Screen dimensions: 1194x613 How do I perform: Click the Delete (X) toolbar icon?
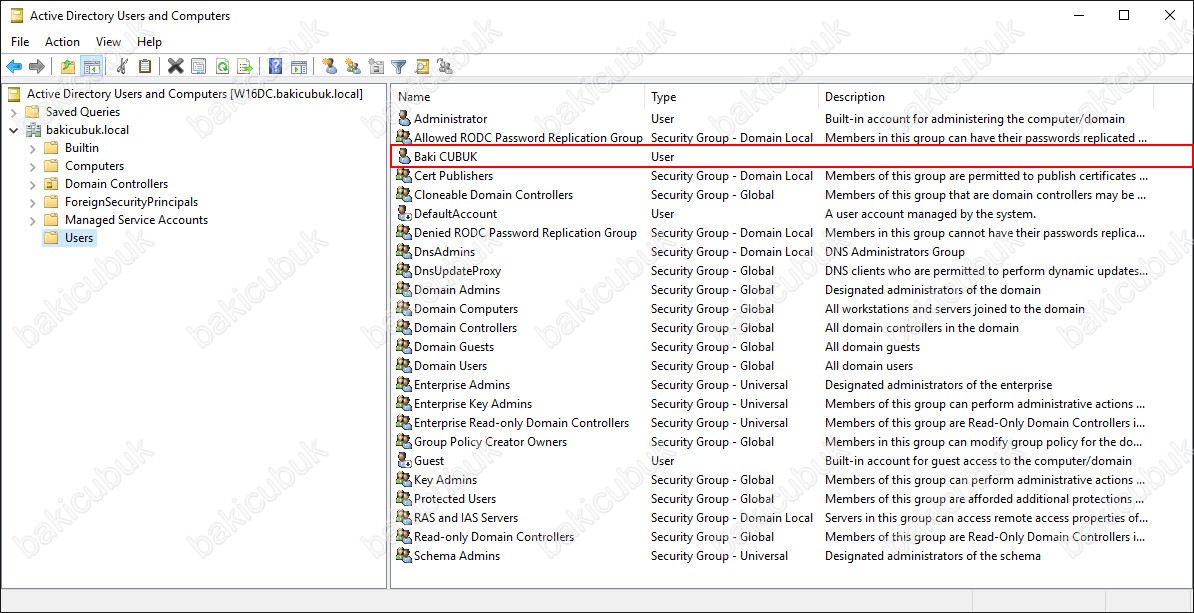(175, 67)
